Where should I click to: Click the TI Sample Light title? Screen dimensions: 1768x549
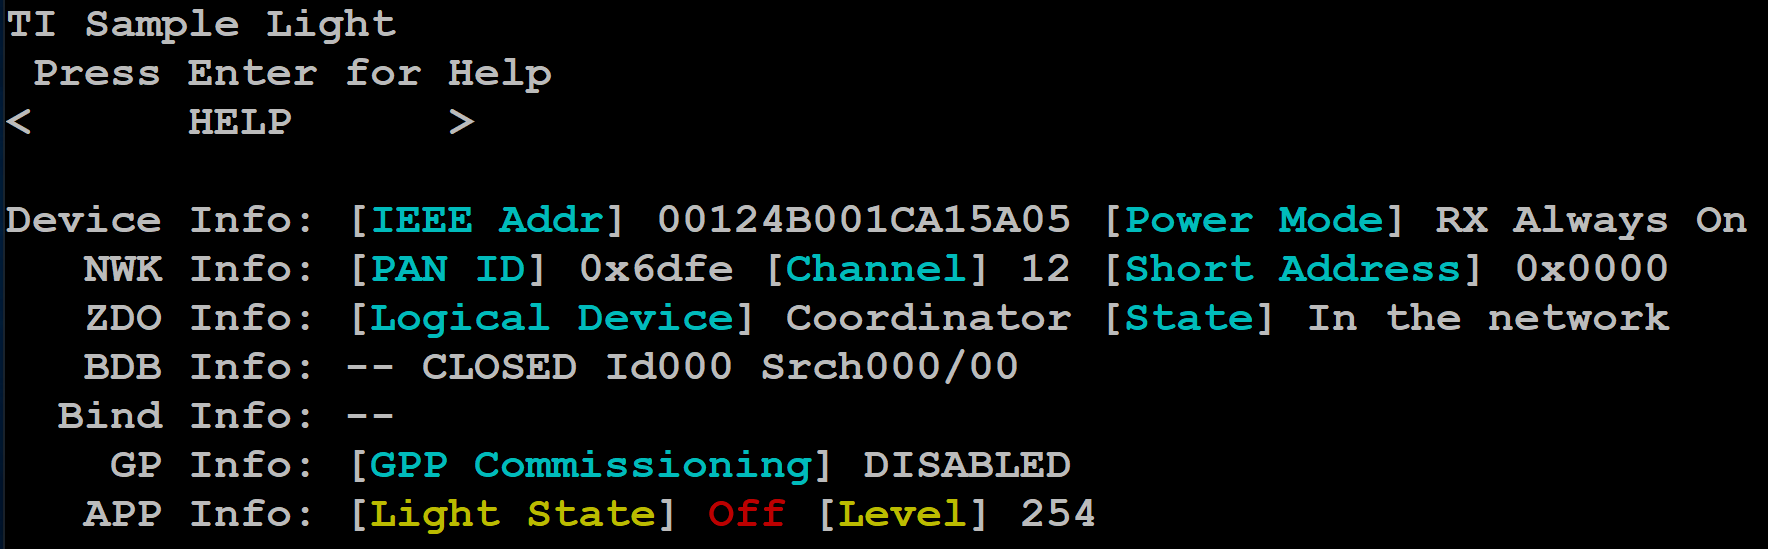click(x=201, y=24)
